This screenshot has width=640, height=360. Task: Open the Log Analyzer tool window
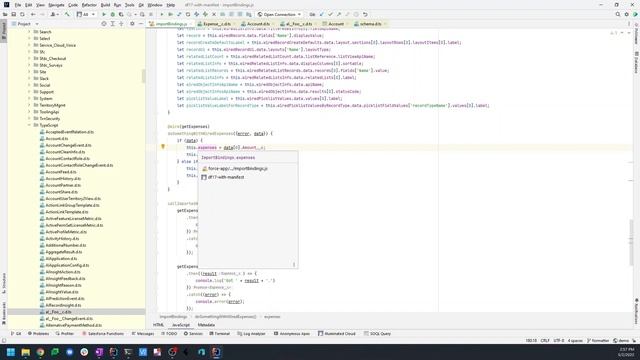coord(251,333)
